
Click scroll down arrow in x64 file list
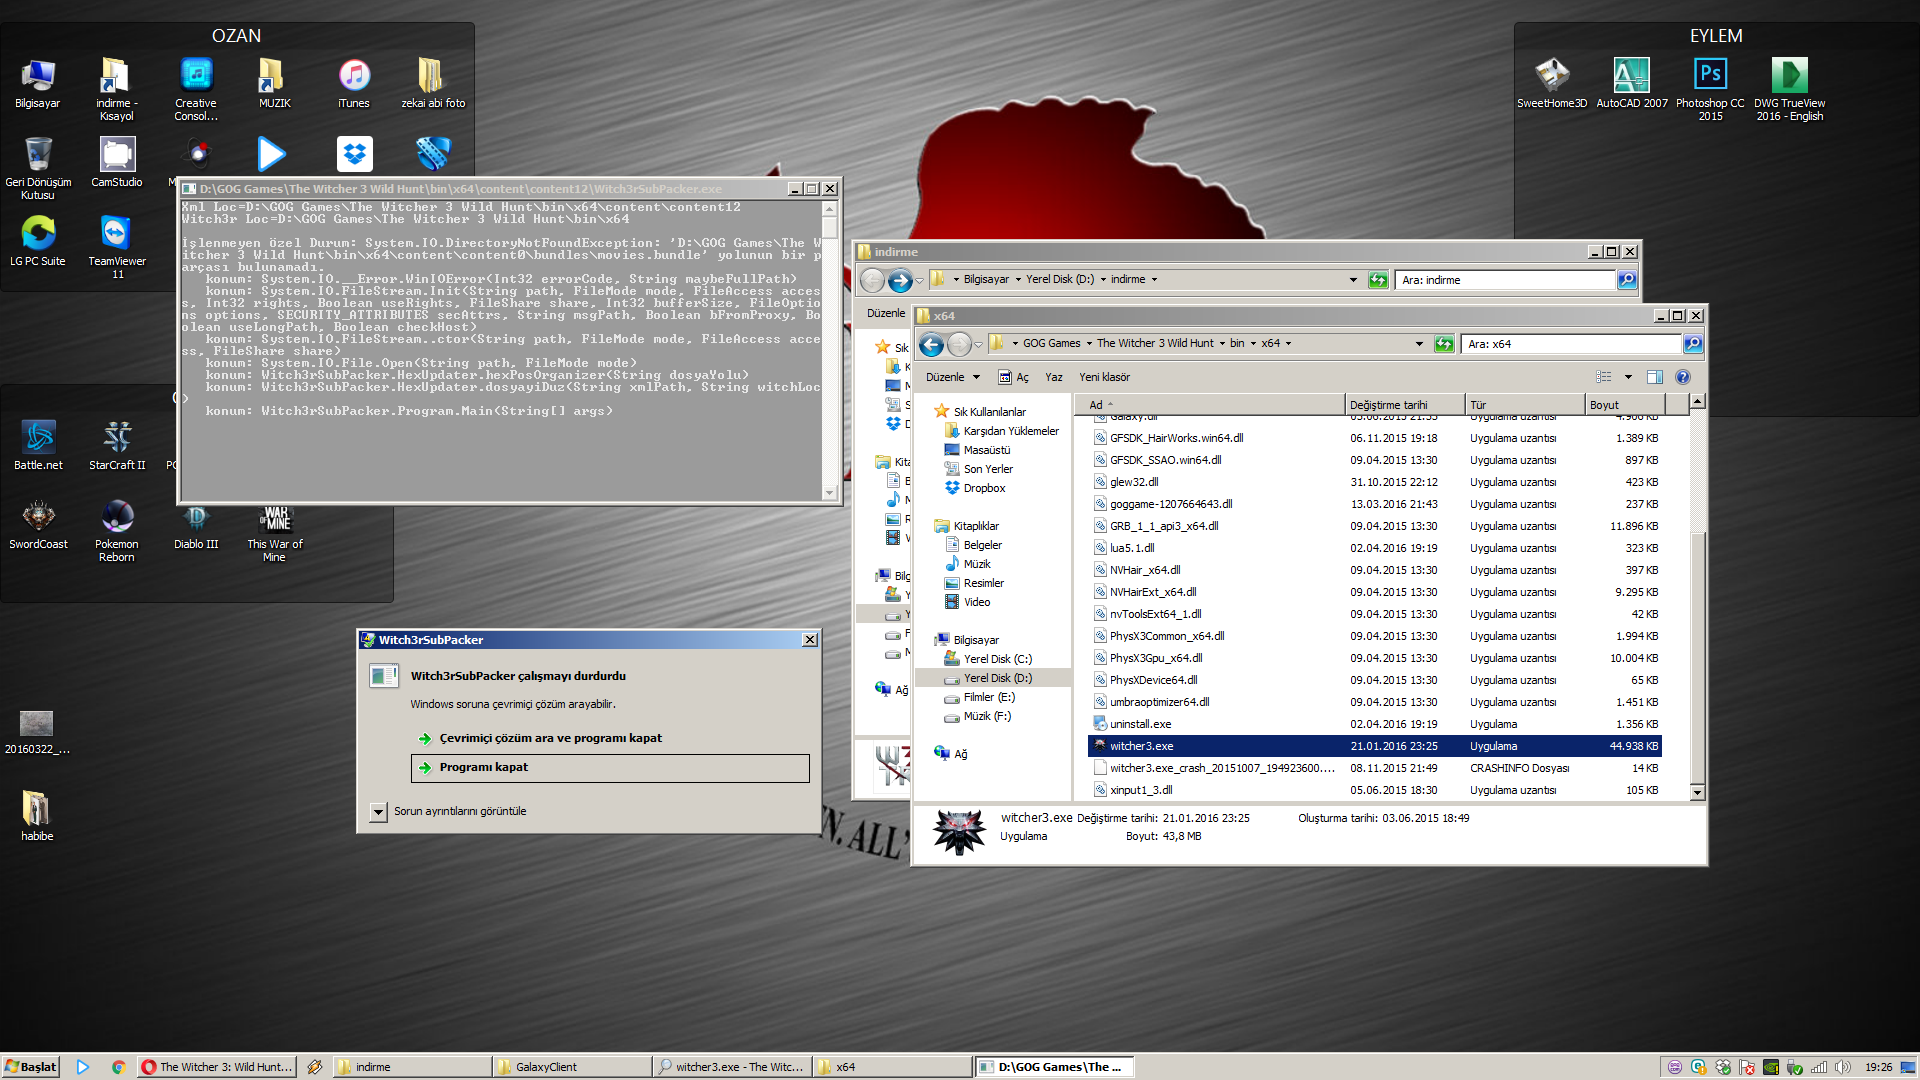click(x=1697, y=793)
